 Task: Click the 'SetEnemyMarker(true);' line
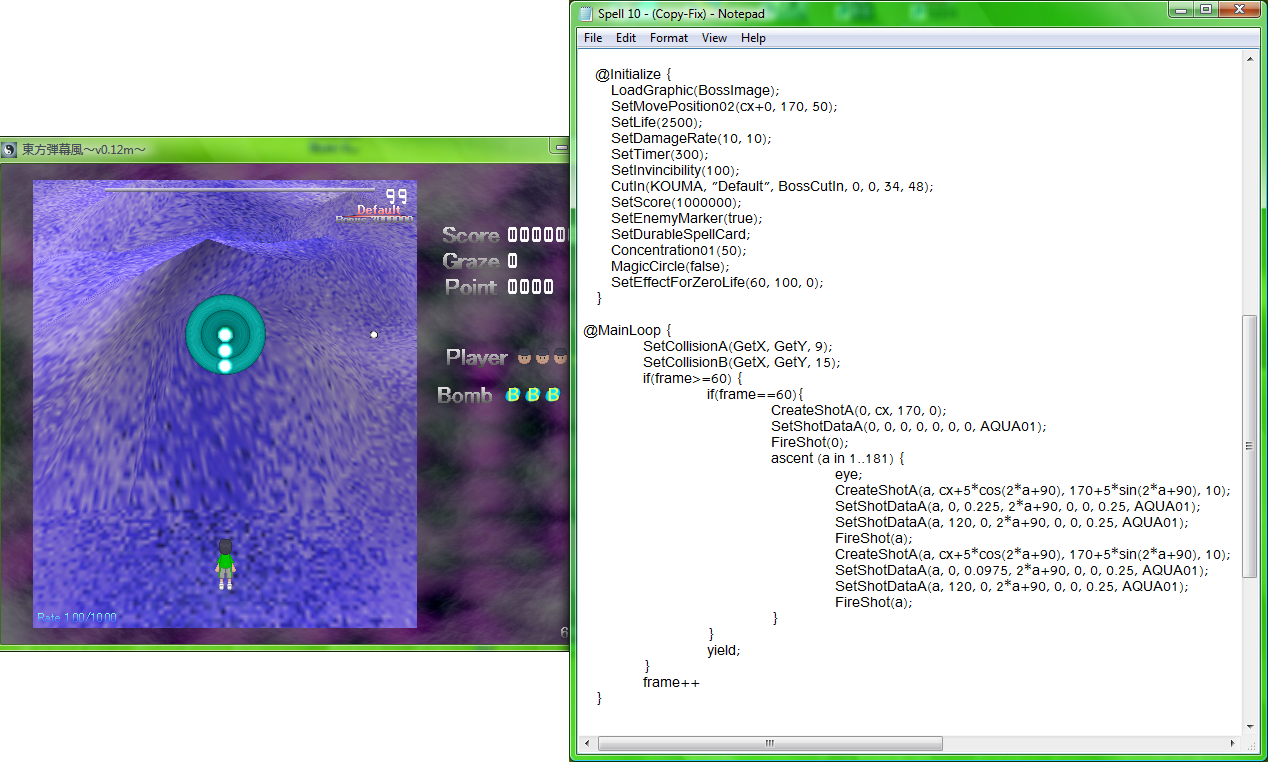pos(686,218)
